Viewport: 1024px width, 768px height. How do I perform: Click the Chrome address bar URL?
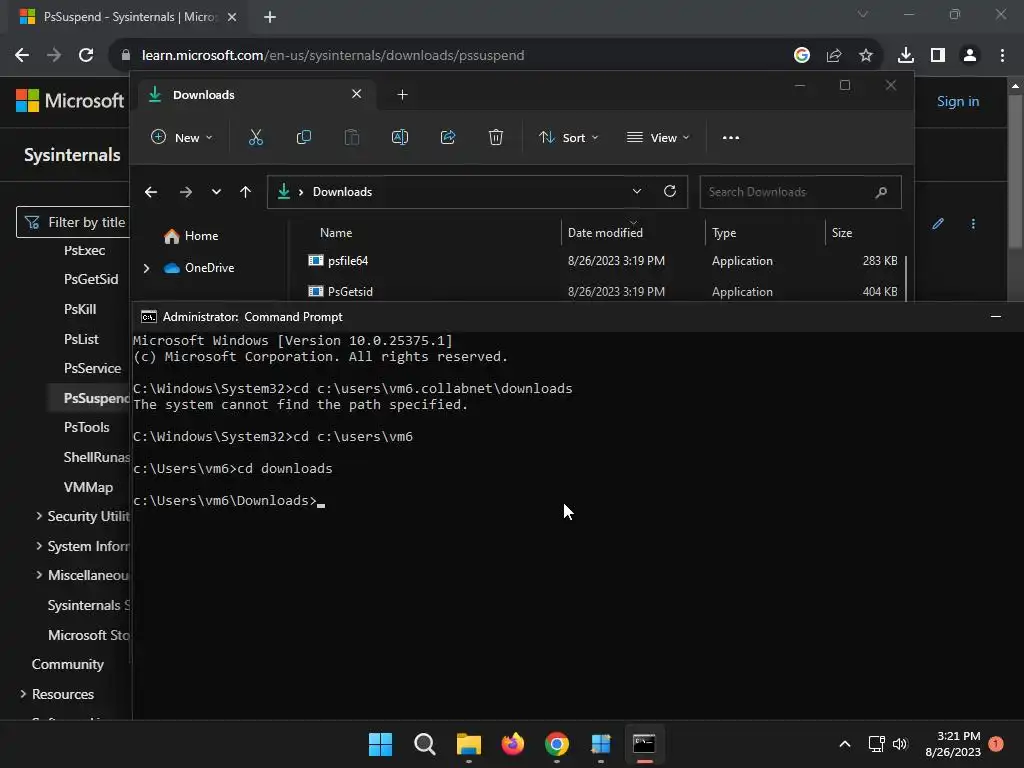point(332,56)
